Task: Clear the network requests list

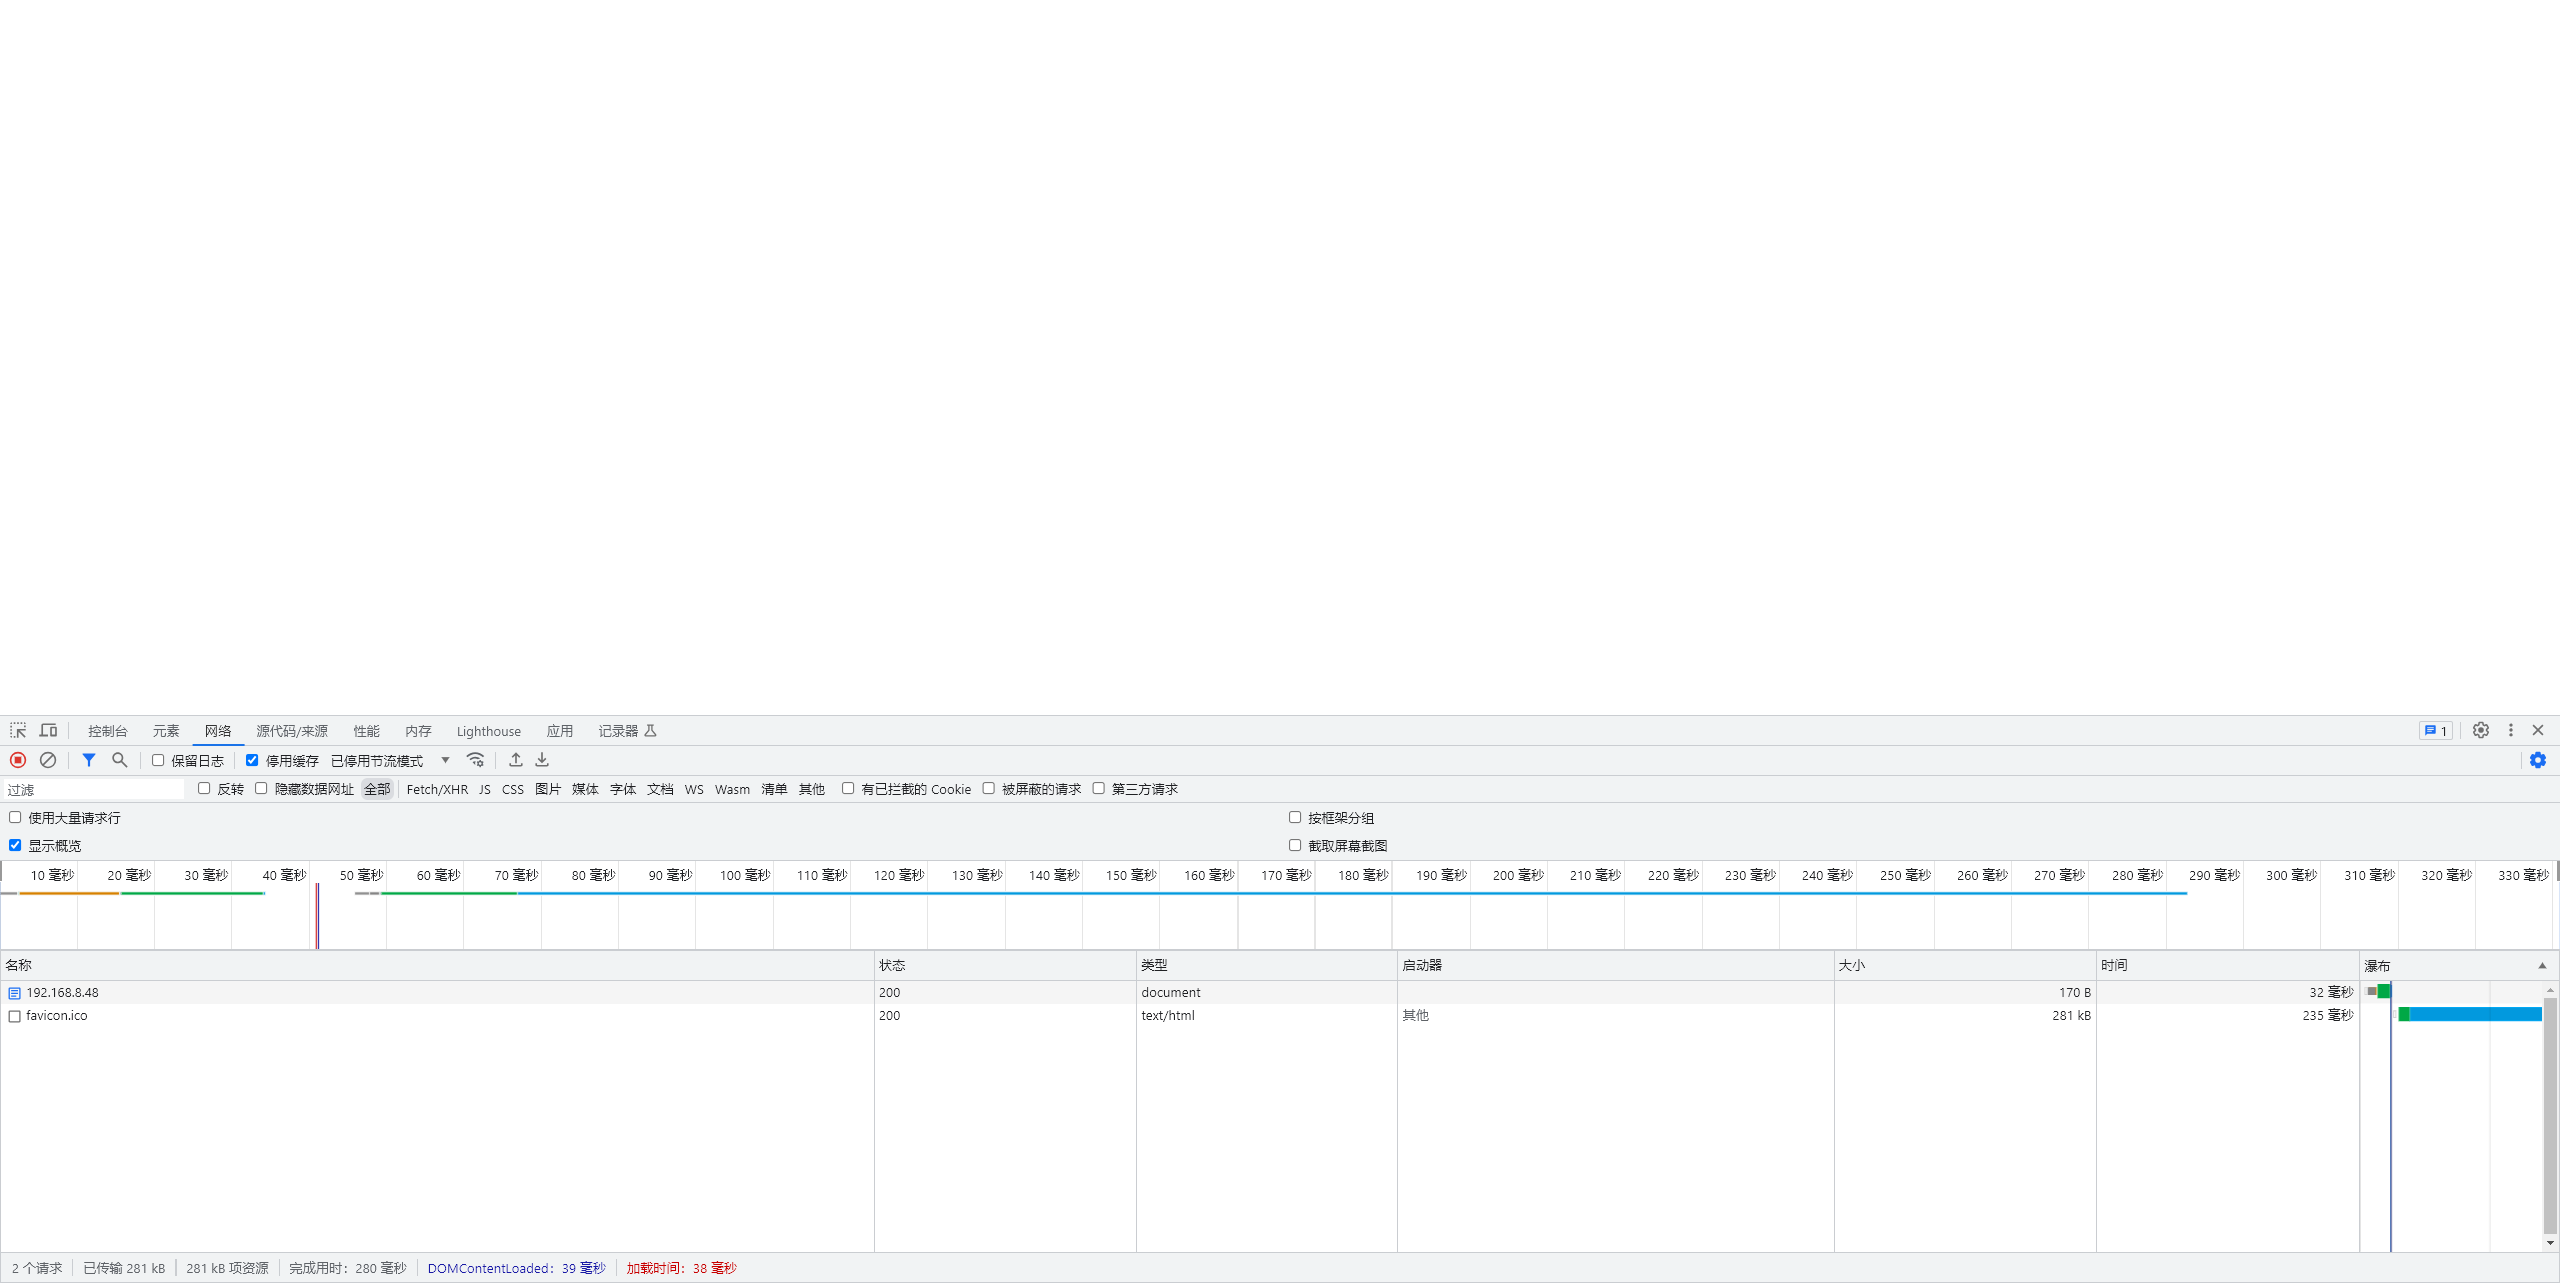Action: tap(48, 760)
